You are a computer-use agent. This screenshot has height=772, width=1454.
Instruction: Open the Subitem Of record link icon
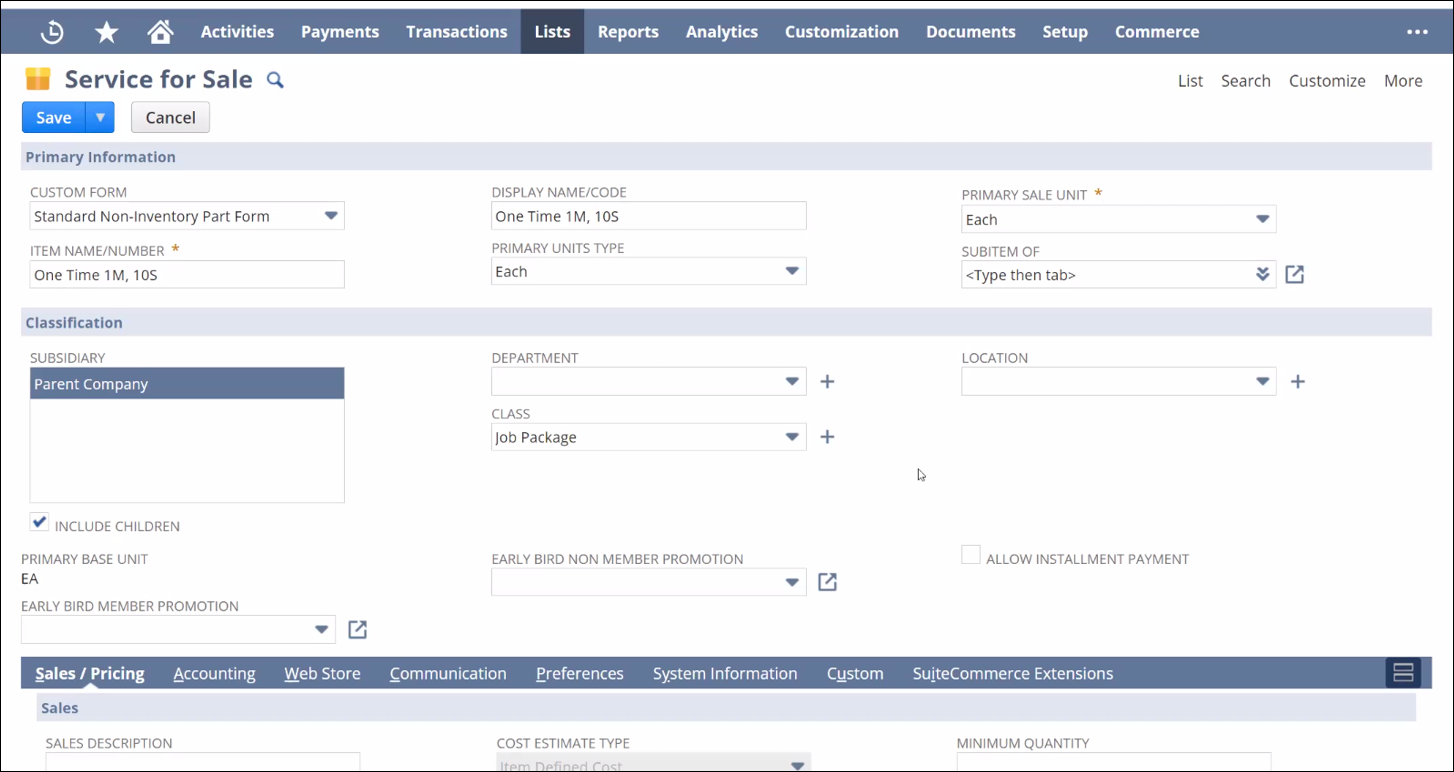click(x=1294, y=274)
